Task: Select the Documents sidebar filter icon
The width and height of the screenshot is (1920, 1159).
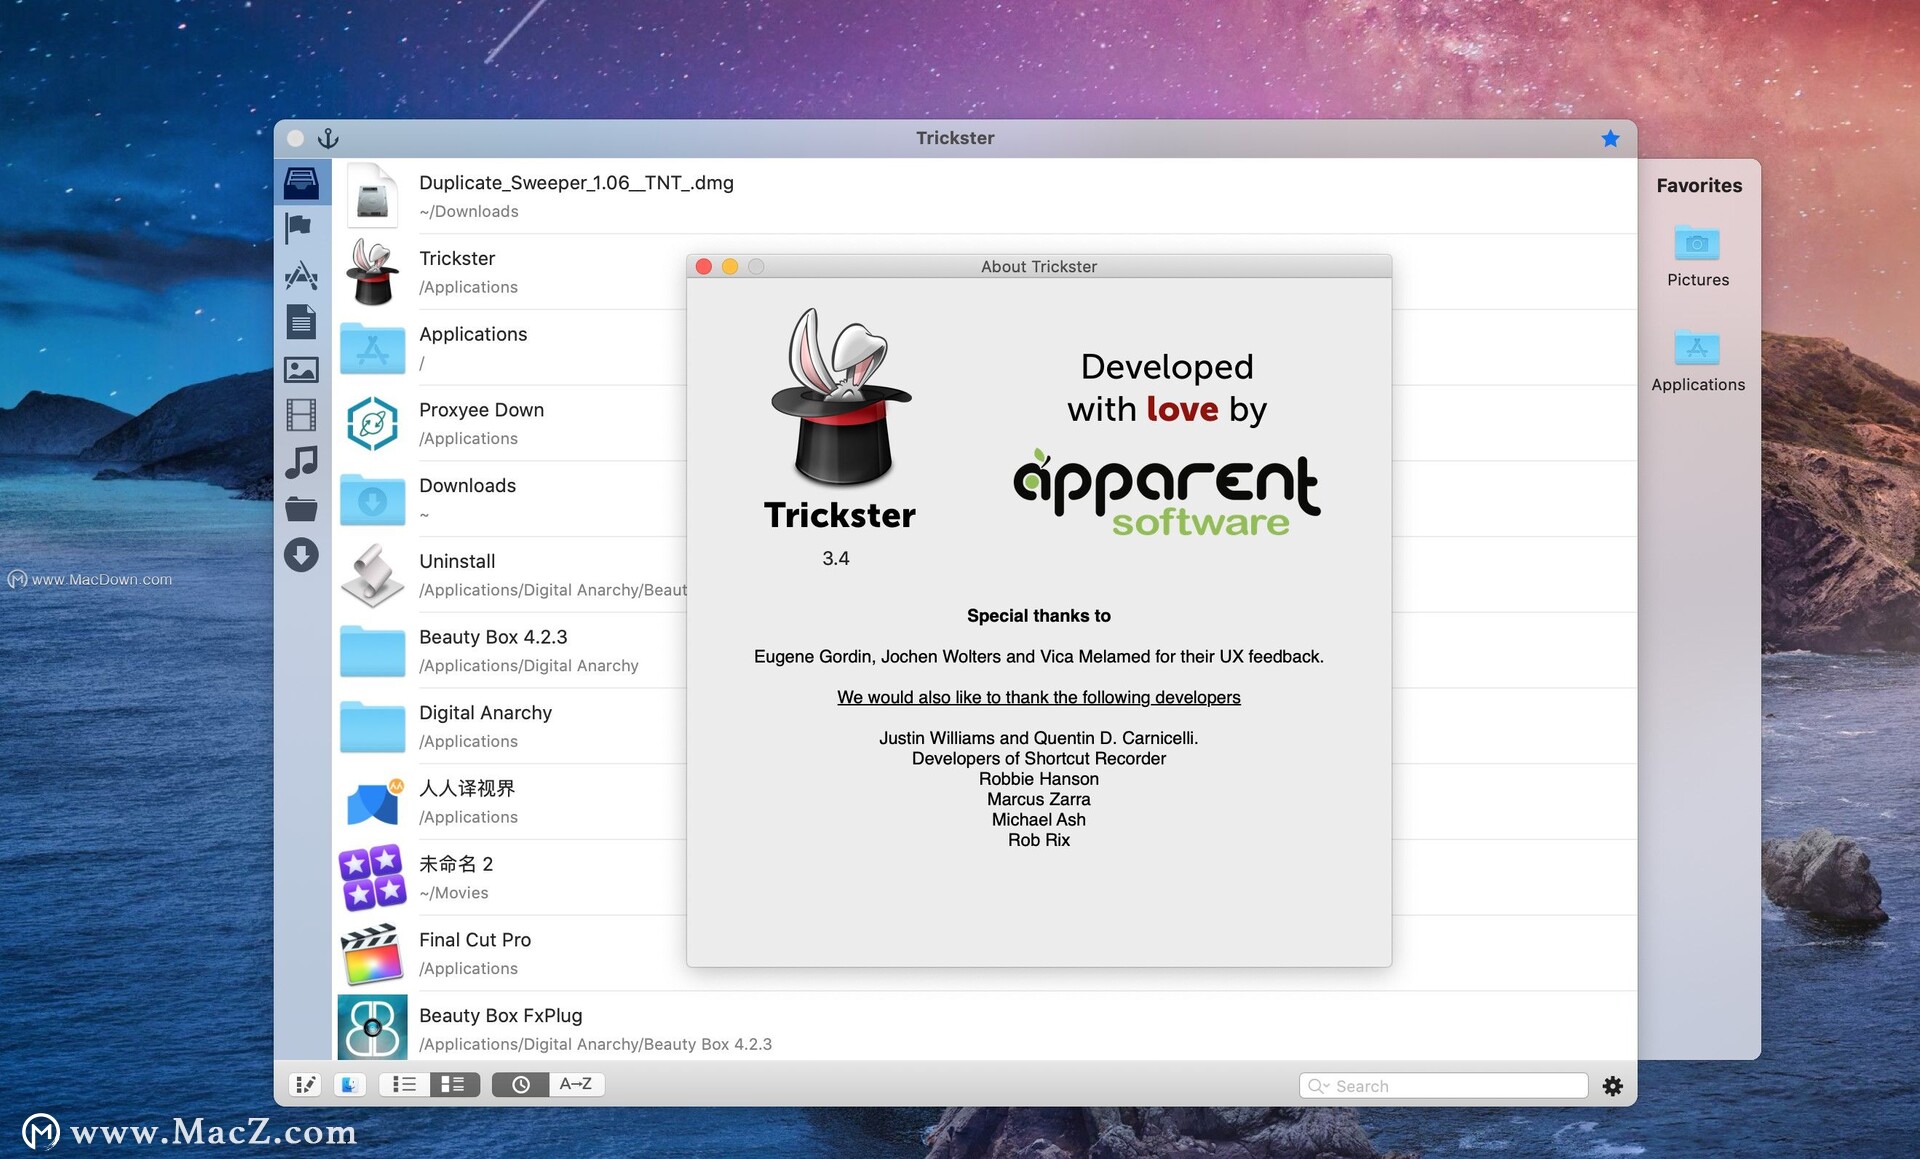Action: point(301,322)
